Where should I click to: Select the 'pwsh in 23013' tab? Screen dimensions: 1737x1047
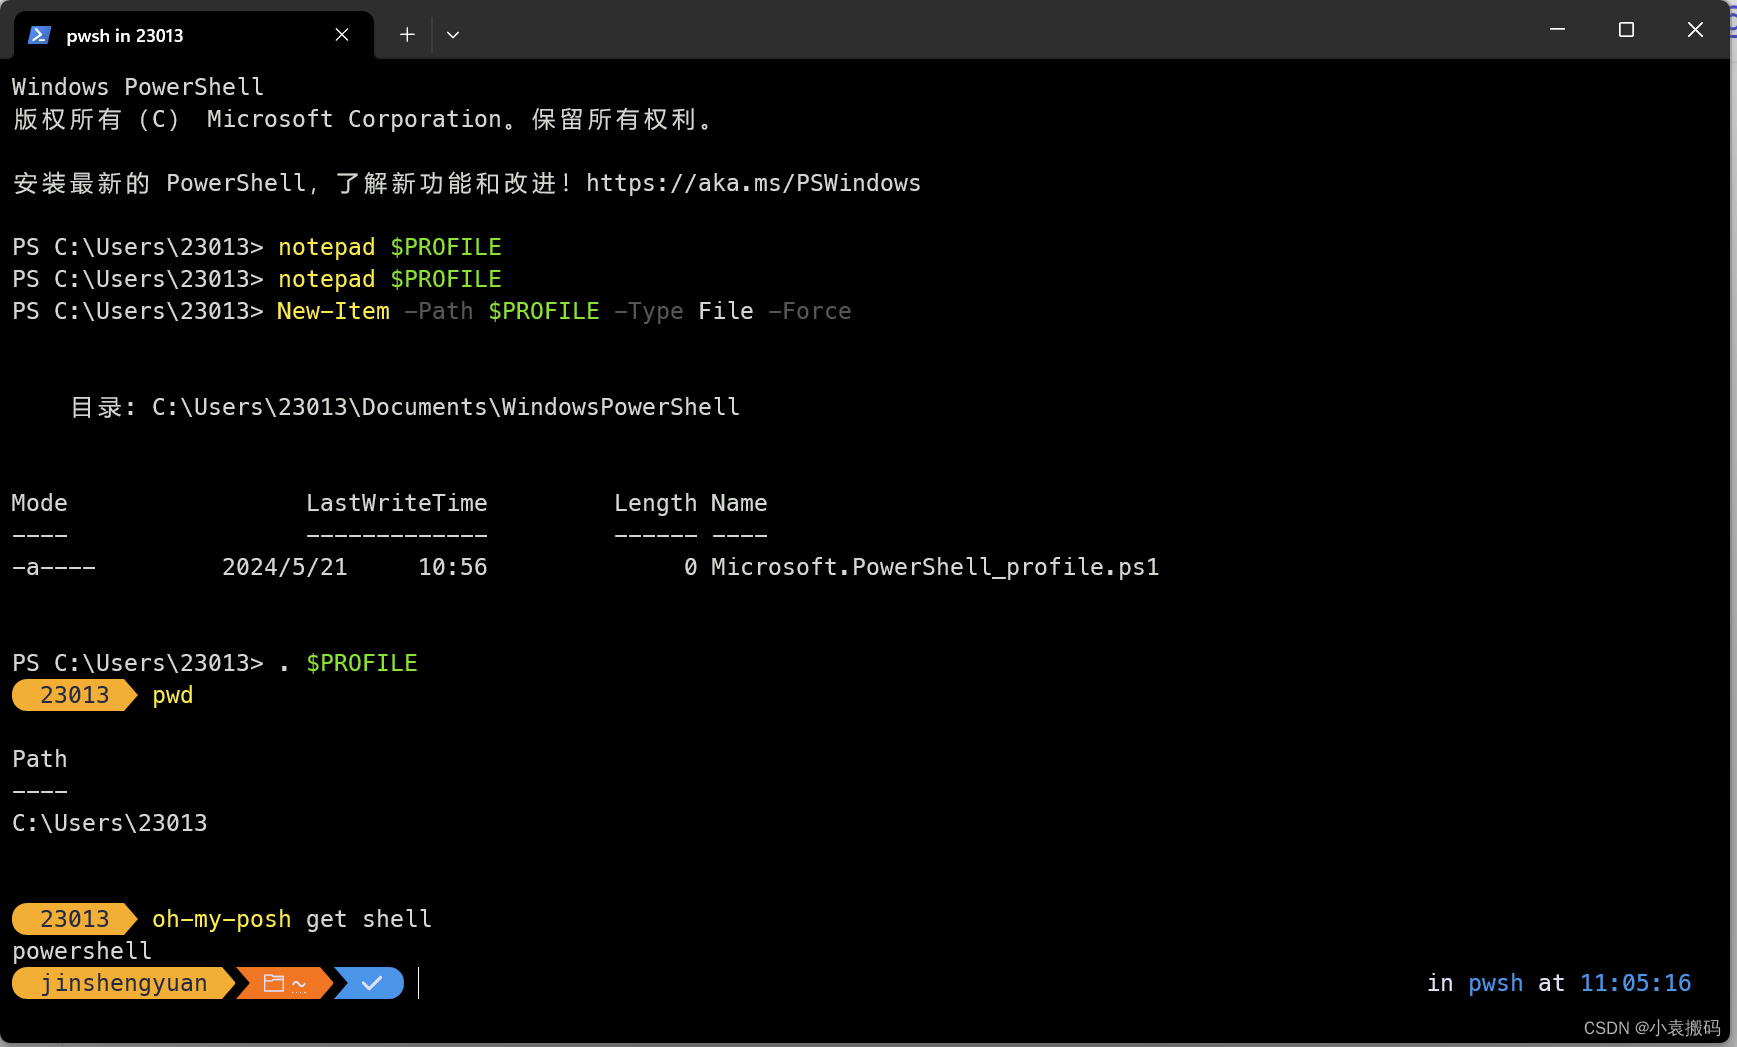tap(194, 35)
